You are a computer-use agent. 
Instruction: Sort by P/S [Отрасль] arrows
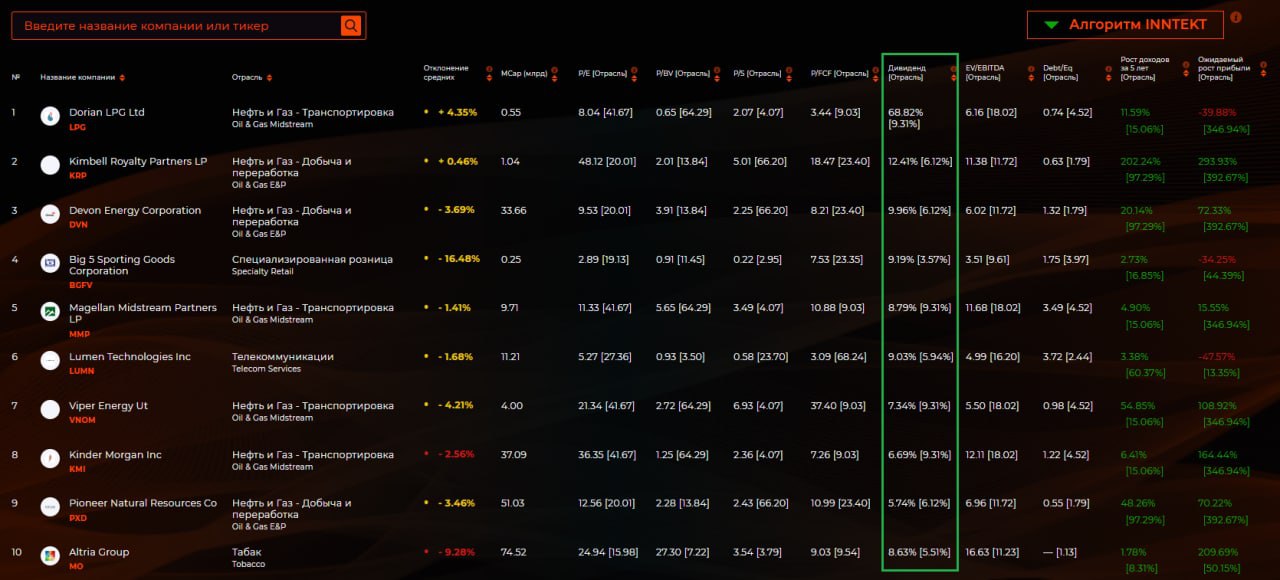pos(791,79)
